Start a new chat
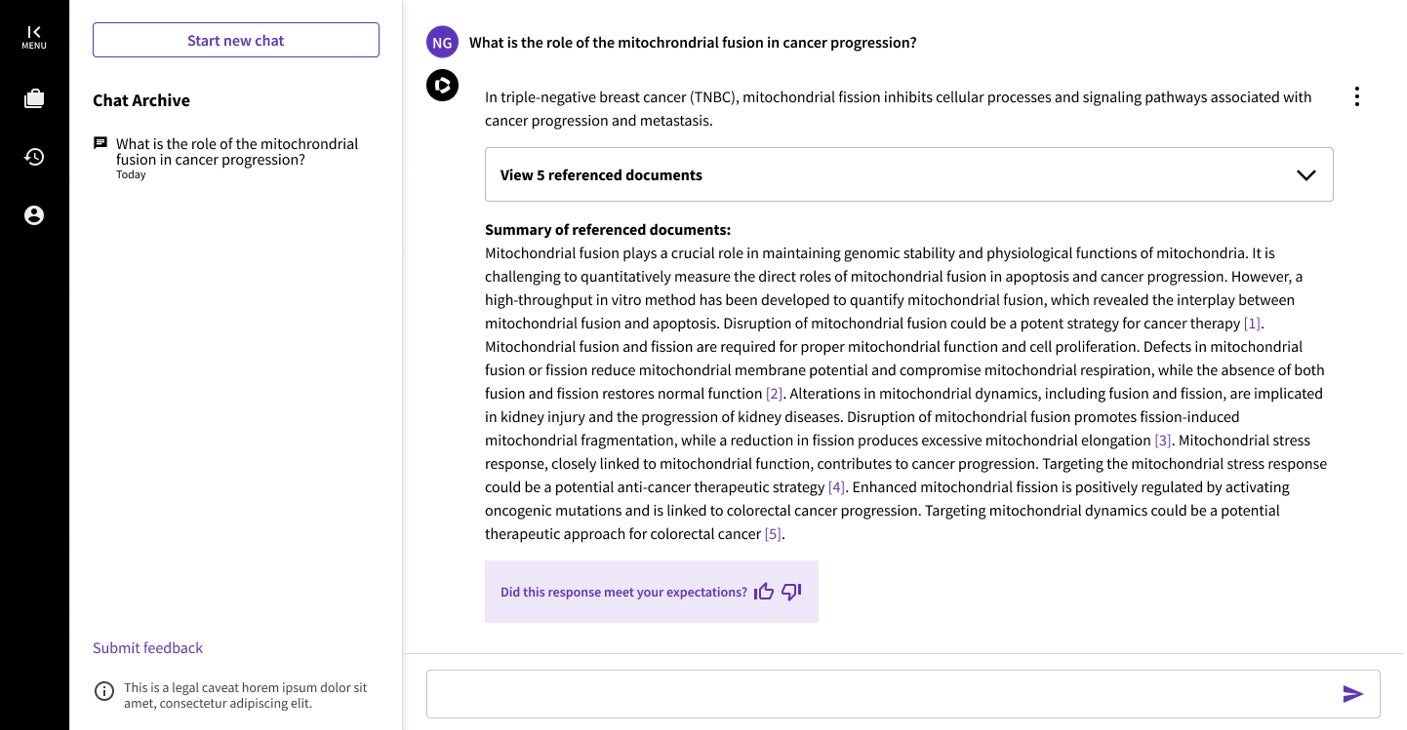 (236, 40)
